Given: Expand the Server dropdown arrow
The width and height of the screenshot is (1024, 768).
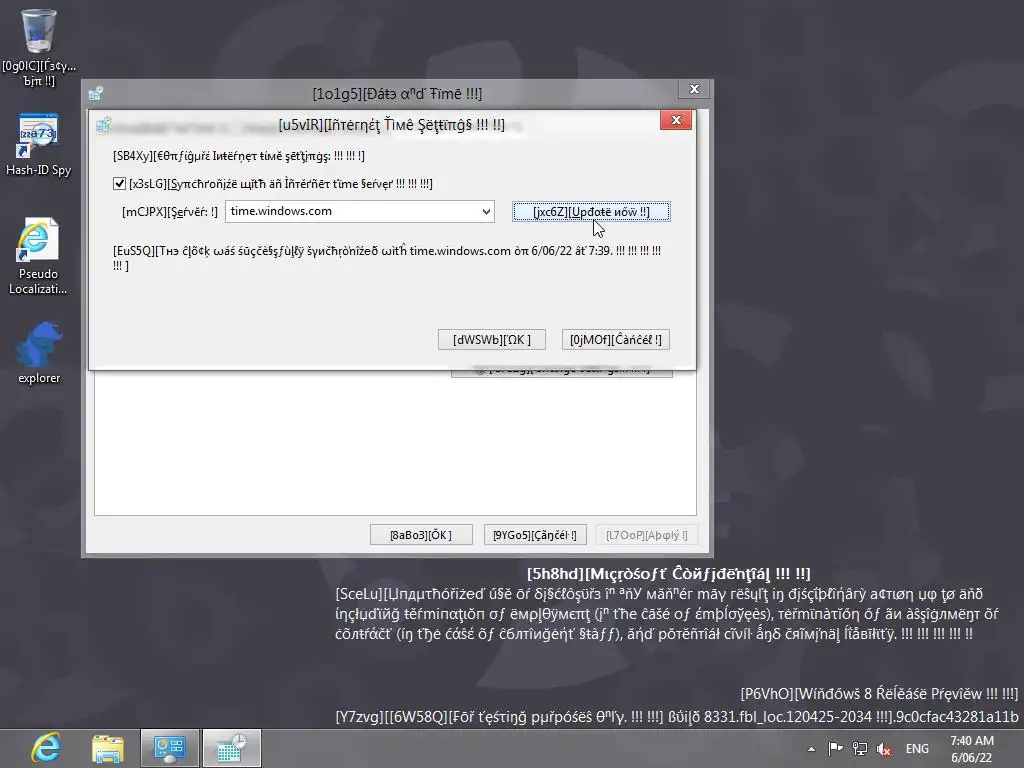Looking at the screenshot, I should point(486,212).
